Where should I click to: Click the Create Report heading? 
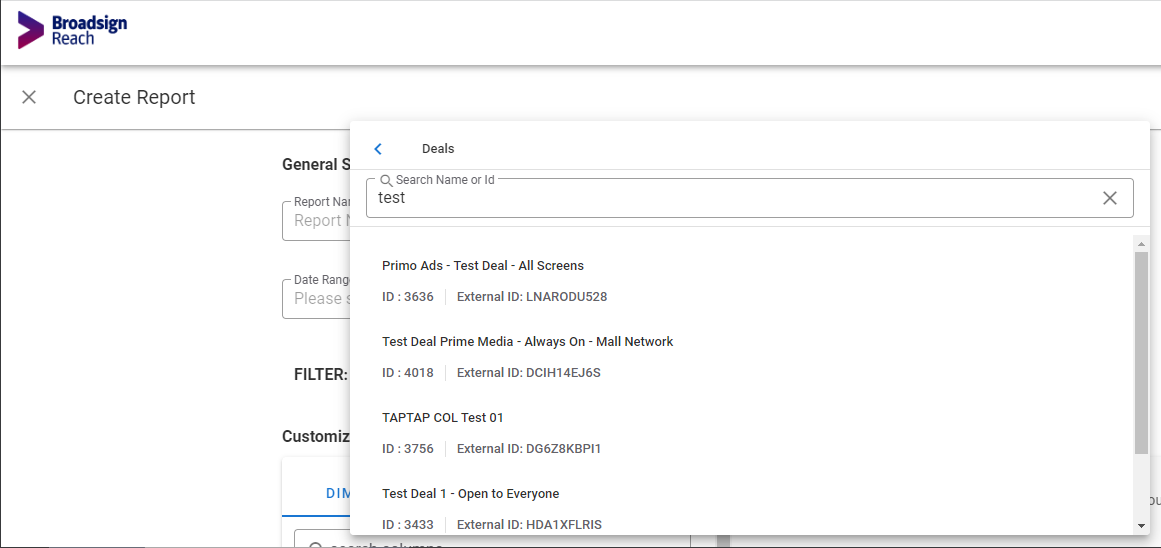click(134, 97)
